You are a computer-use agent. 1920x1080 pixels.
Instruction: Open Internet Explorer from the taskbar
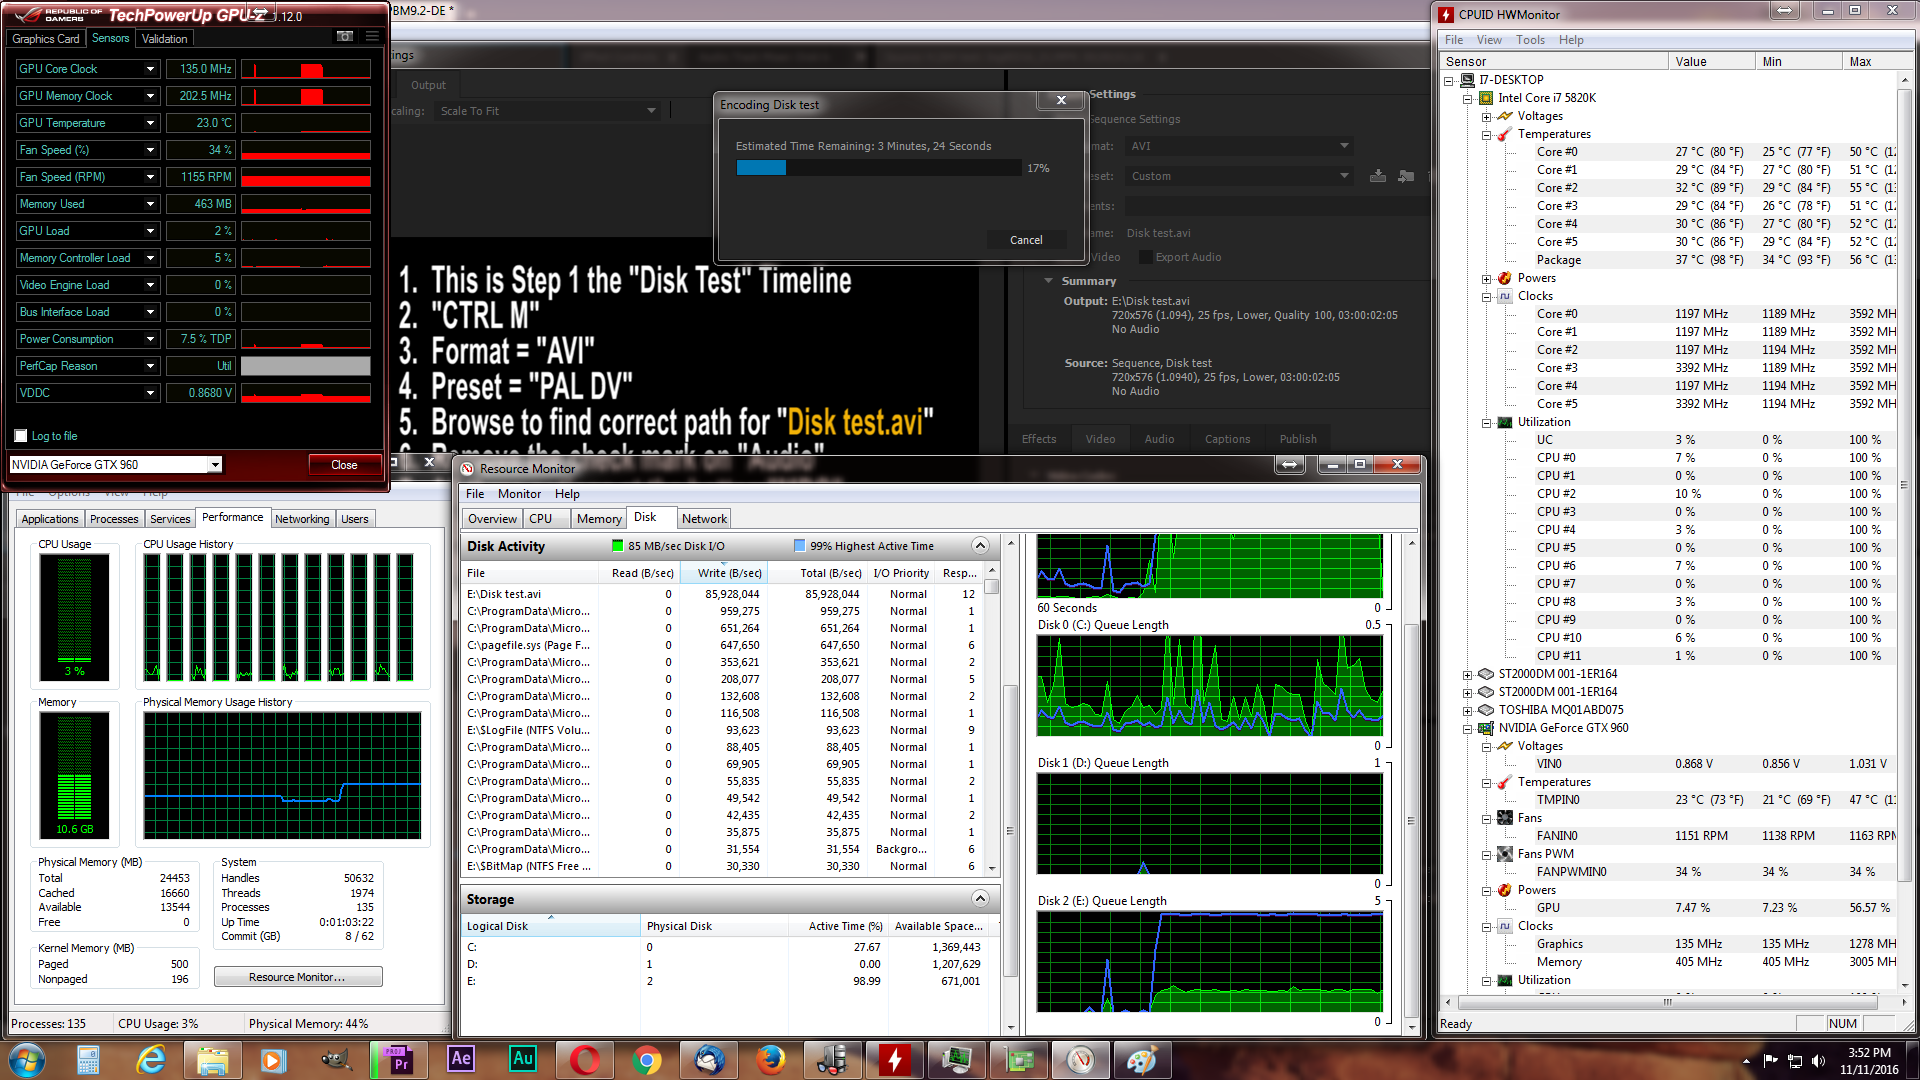150,1060
